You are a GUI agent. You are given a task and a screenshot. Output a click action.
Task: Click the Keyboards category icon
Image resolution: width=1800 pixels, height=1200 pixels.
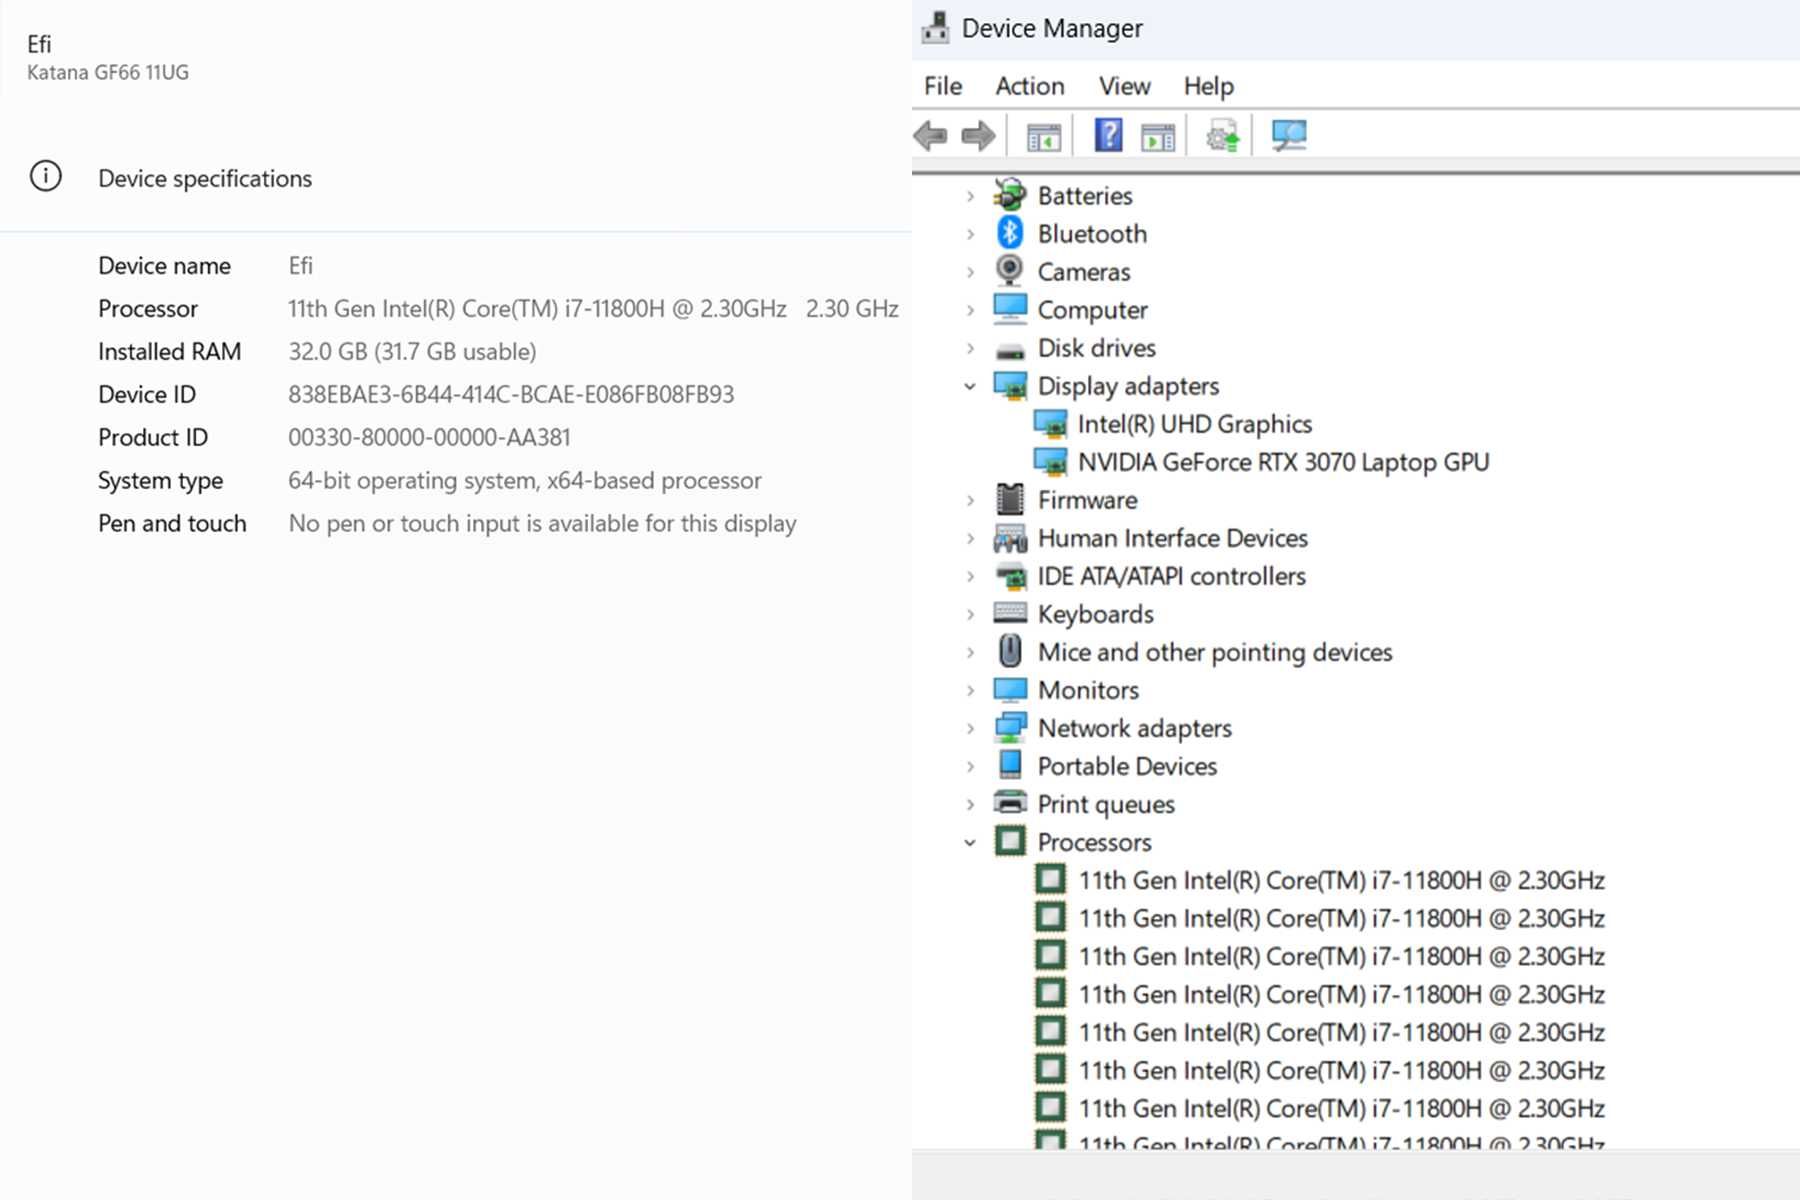coord(1010,613)
